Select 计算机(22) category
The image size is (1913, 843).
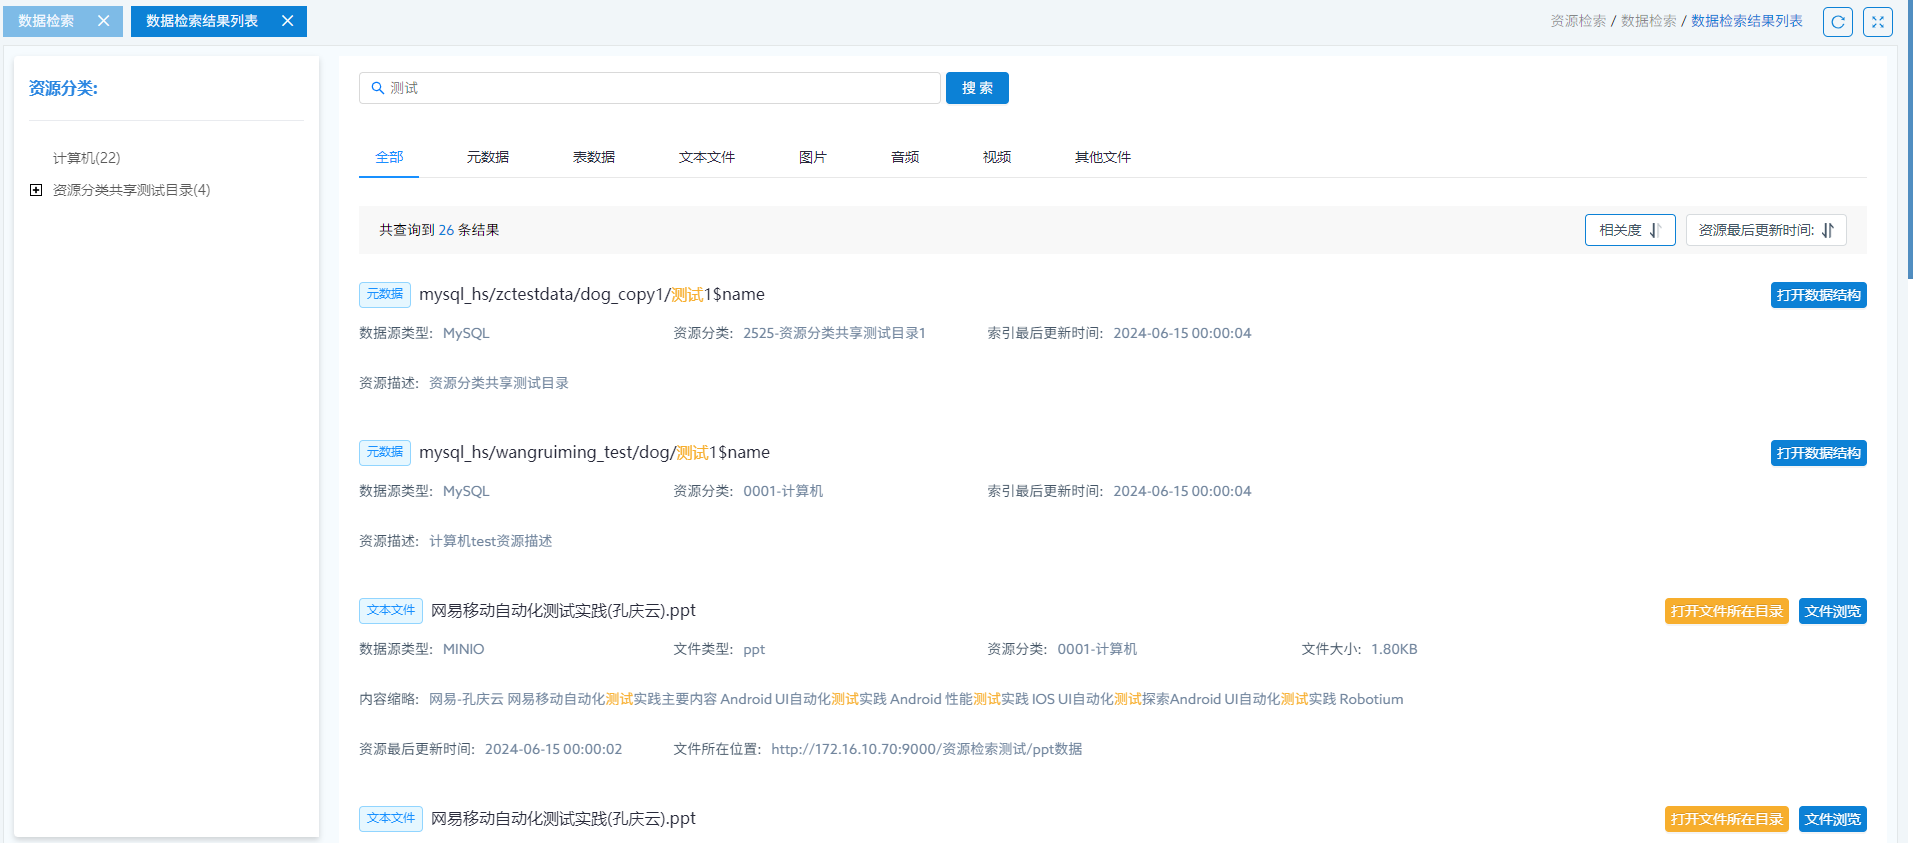[87, 158]
